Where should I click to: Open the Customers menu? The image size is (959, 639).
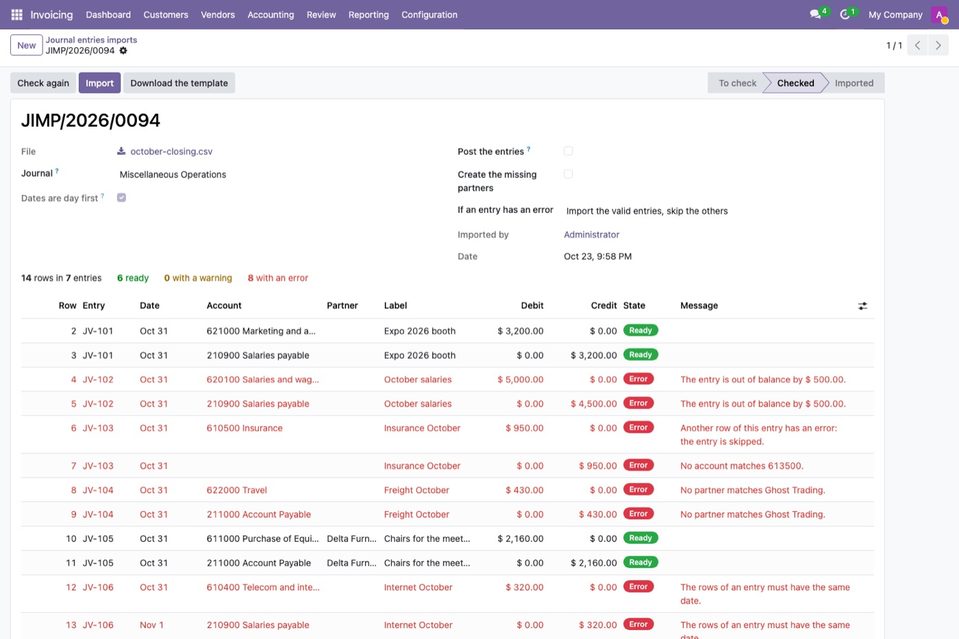[166, 15]
